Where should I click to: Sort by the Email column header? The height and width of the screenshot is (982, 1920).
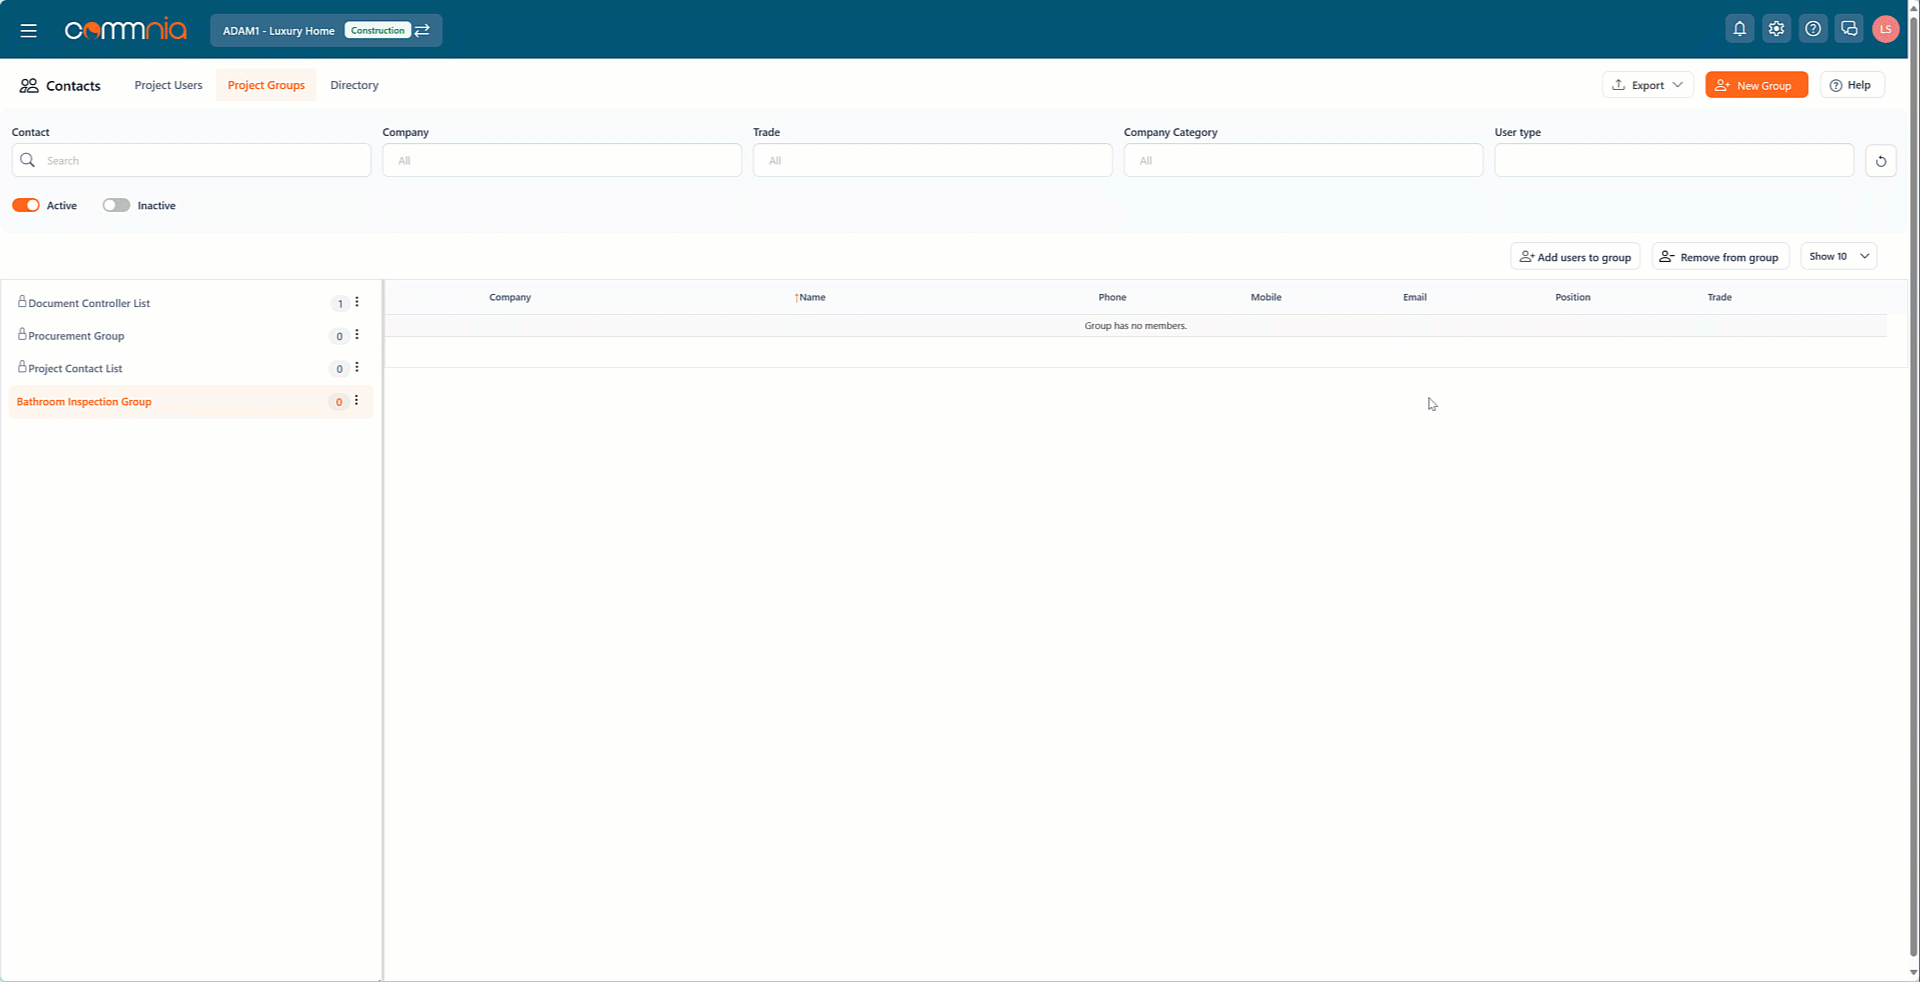click(x=1415, y=297)
